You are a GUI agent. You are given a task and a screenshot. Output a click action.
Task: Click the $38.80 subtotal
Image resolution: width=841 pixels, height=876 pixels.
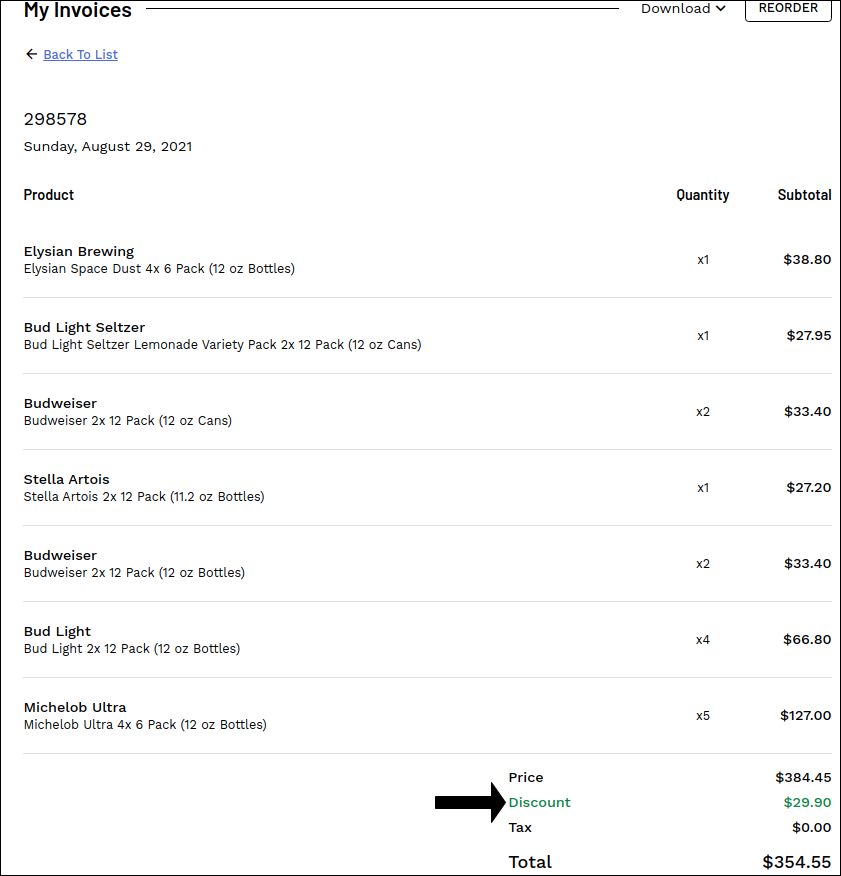coord(807,259)
